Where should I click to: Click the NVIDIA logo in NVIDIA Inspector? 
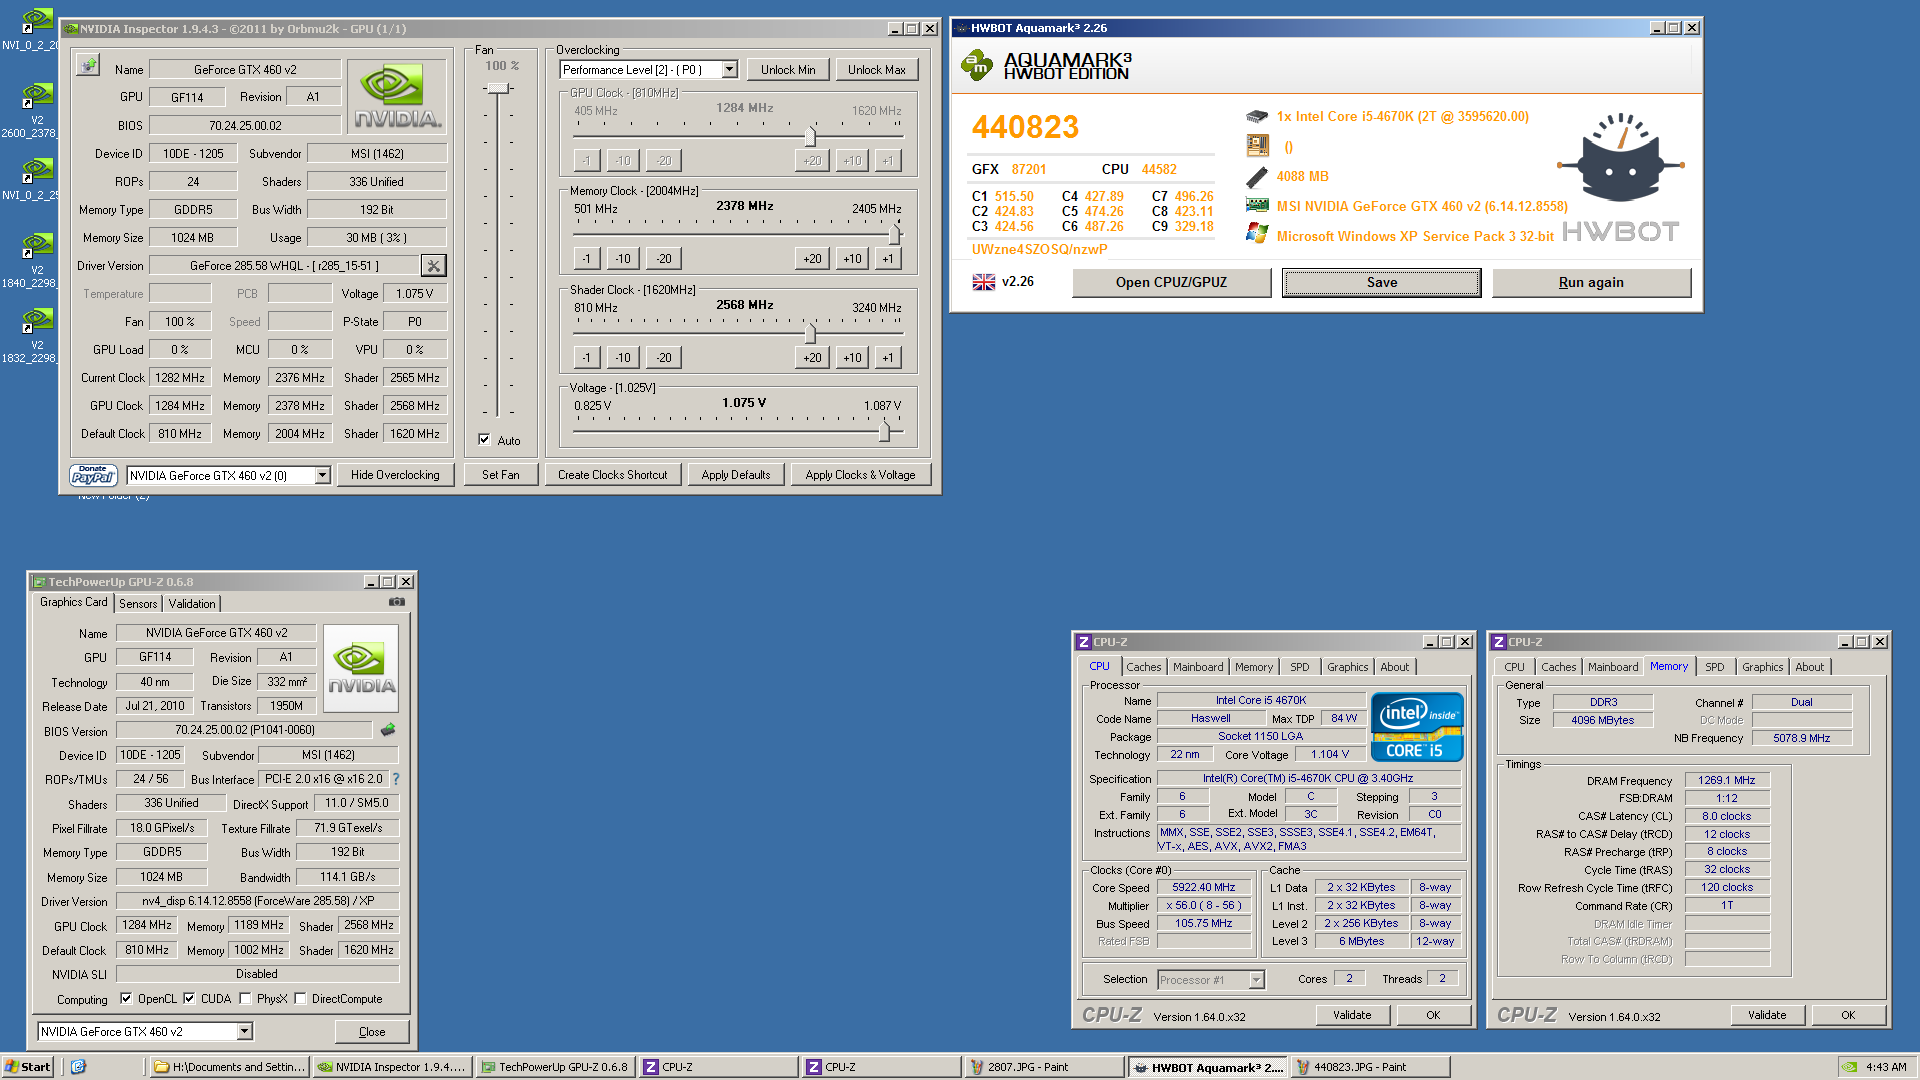[x=397, y=96]
